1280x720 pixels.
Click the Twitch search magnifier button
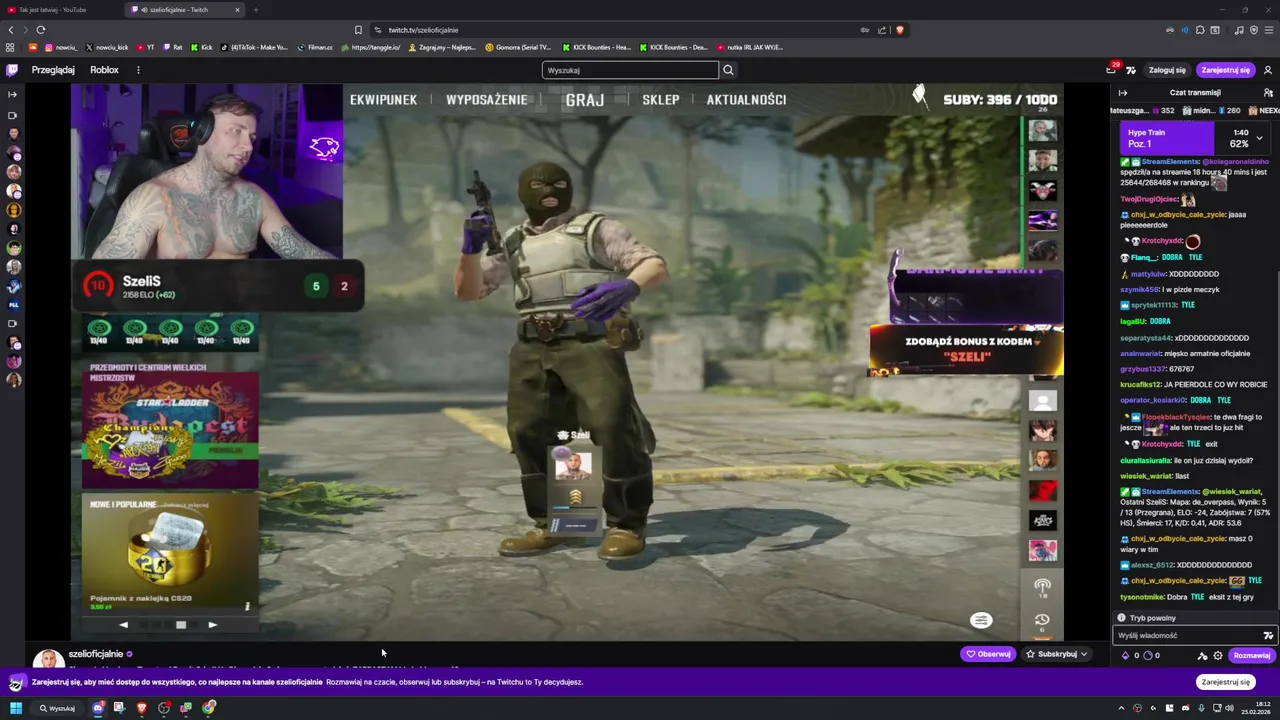pyautogui.click(x=728, y=70)
